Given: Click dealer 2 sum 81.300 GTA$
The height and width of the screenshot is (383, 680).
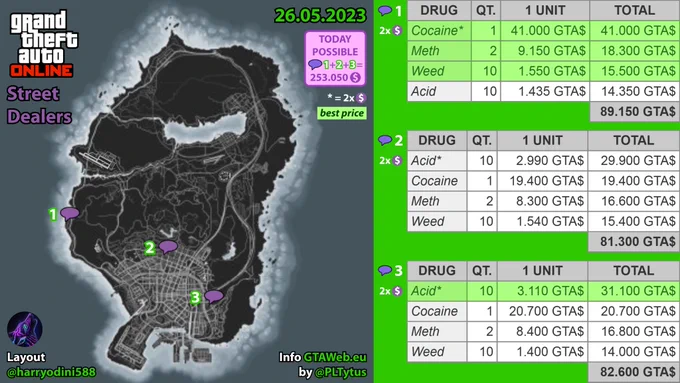Looking at the screenshot, I should 634,242.
